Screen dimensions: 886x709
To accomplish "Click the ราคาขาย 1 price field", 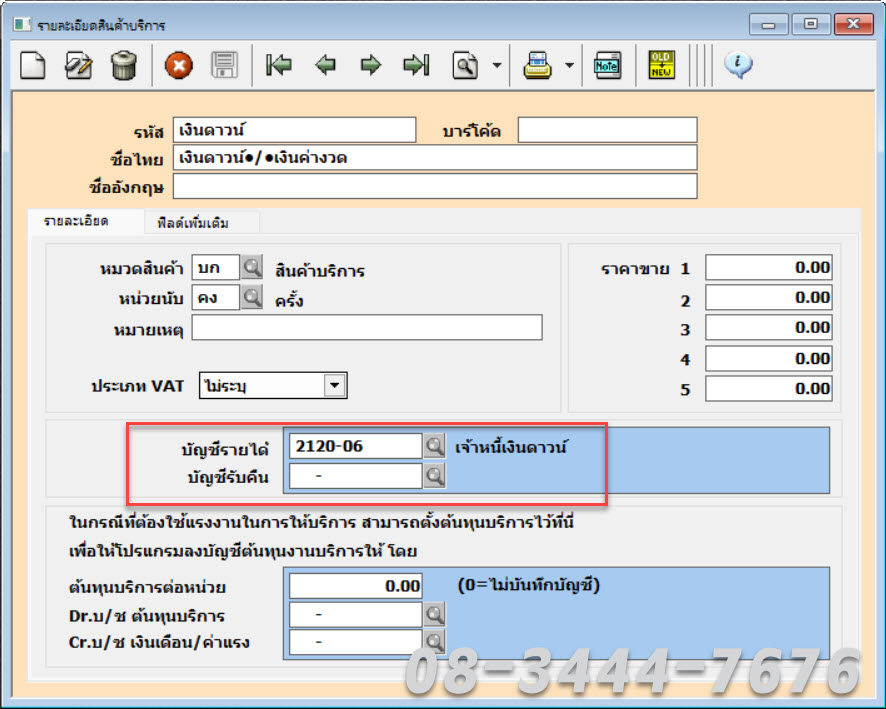I will 768,267.
